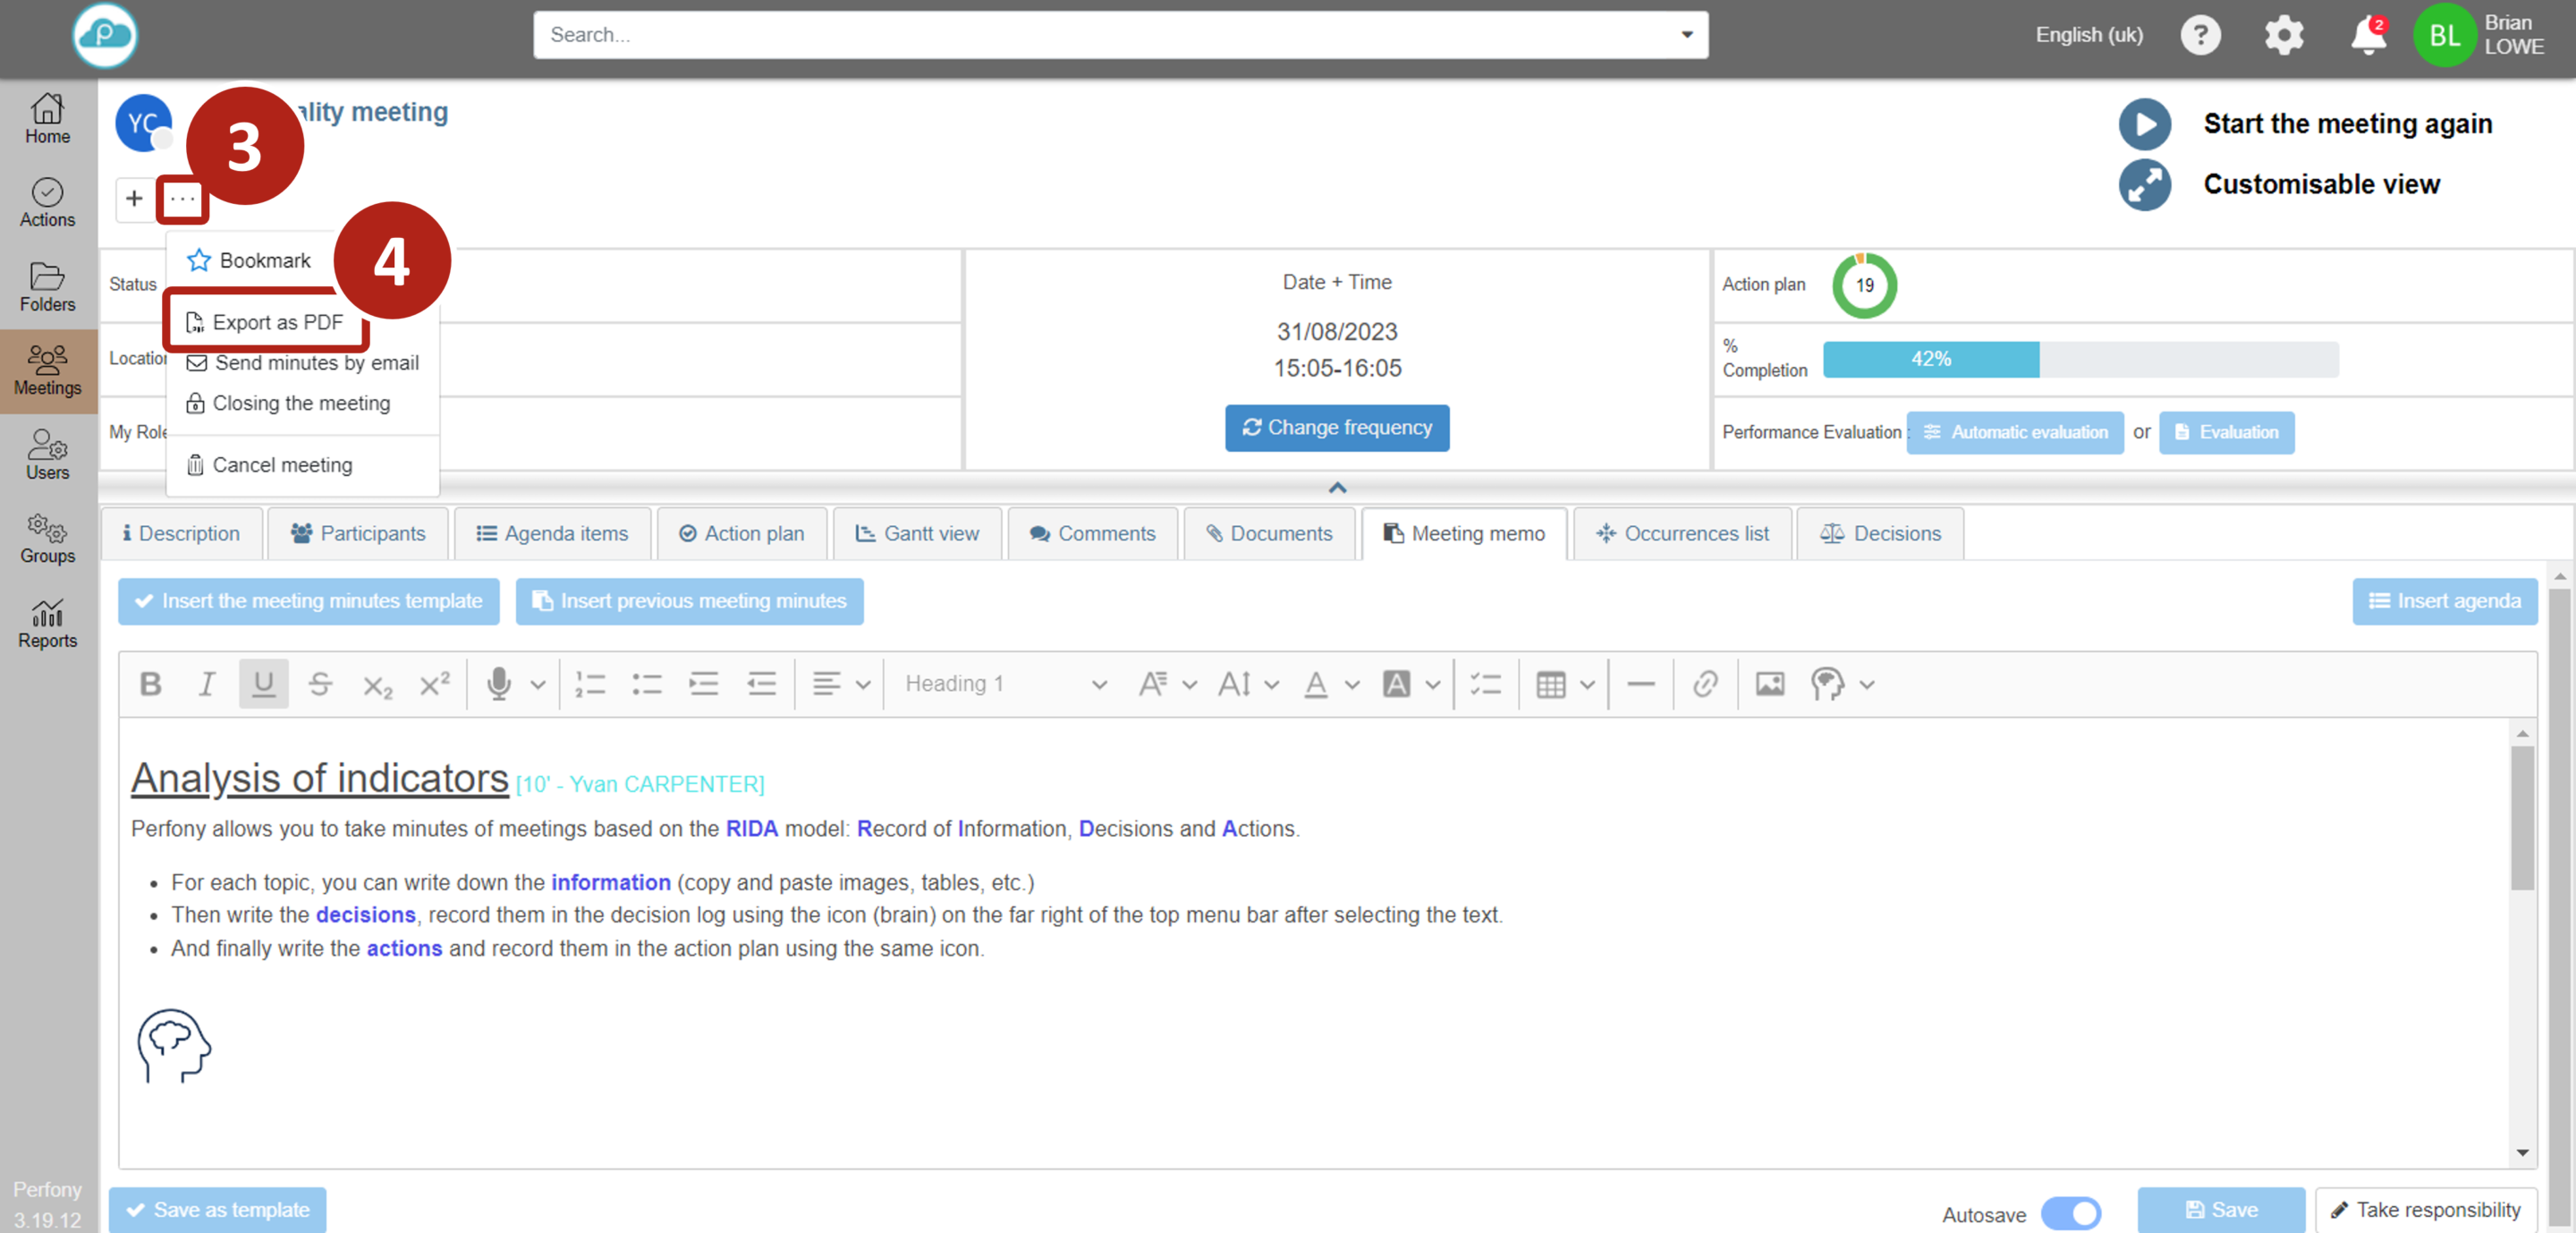Open the Reports sidebar icon
This screenshot has width=2576, height=1233.
coord(47,624)
